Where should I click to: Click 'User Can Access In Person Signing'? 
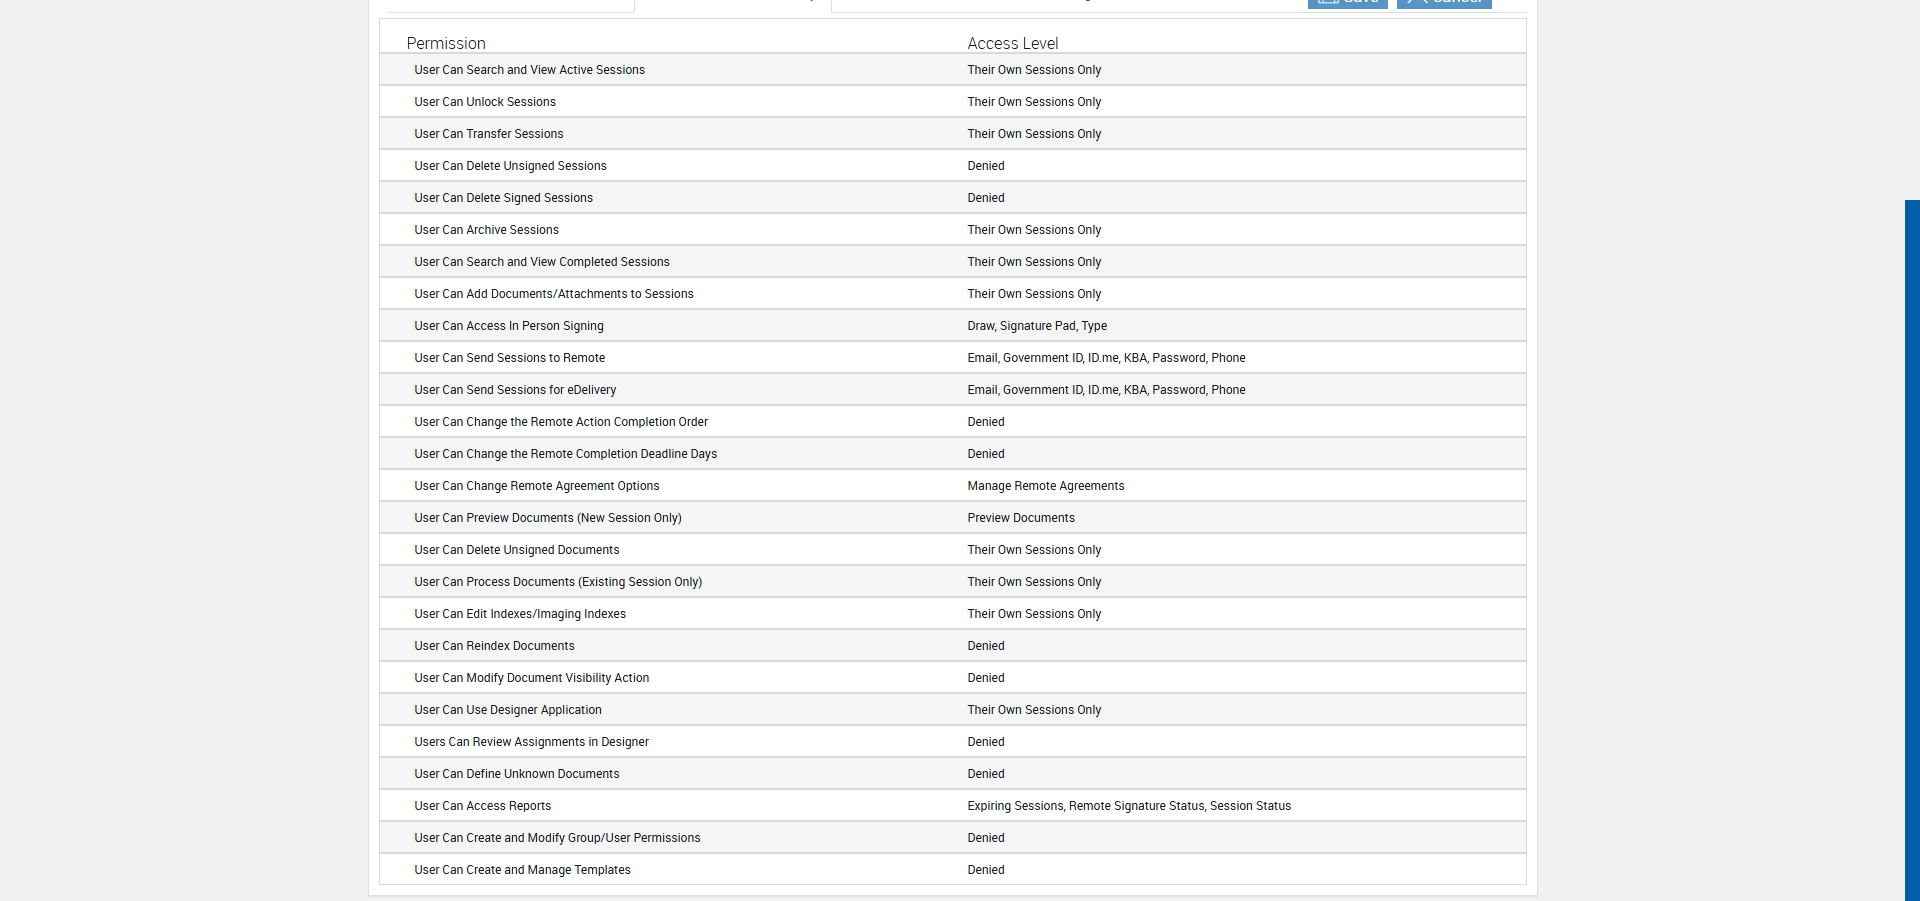[509, 326]
